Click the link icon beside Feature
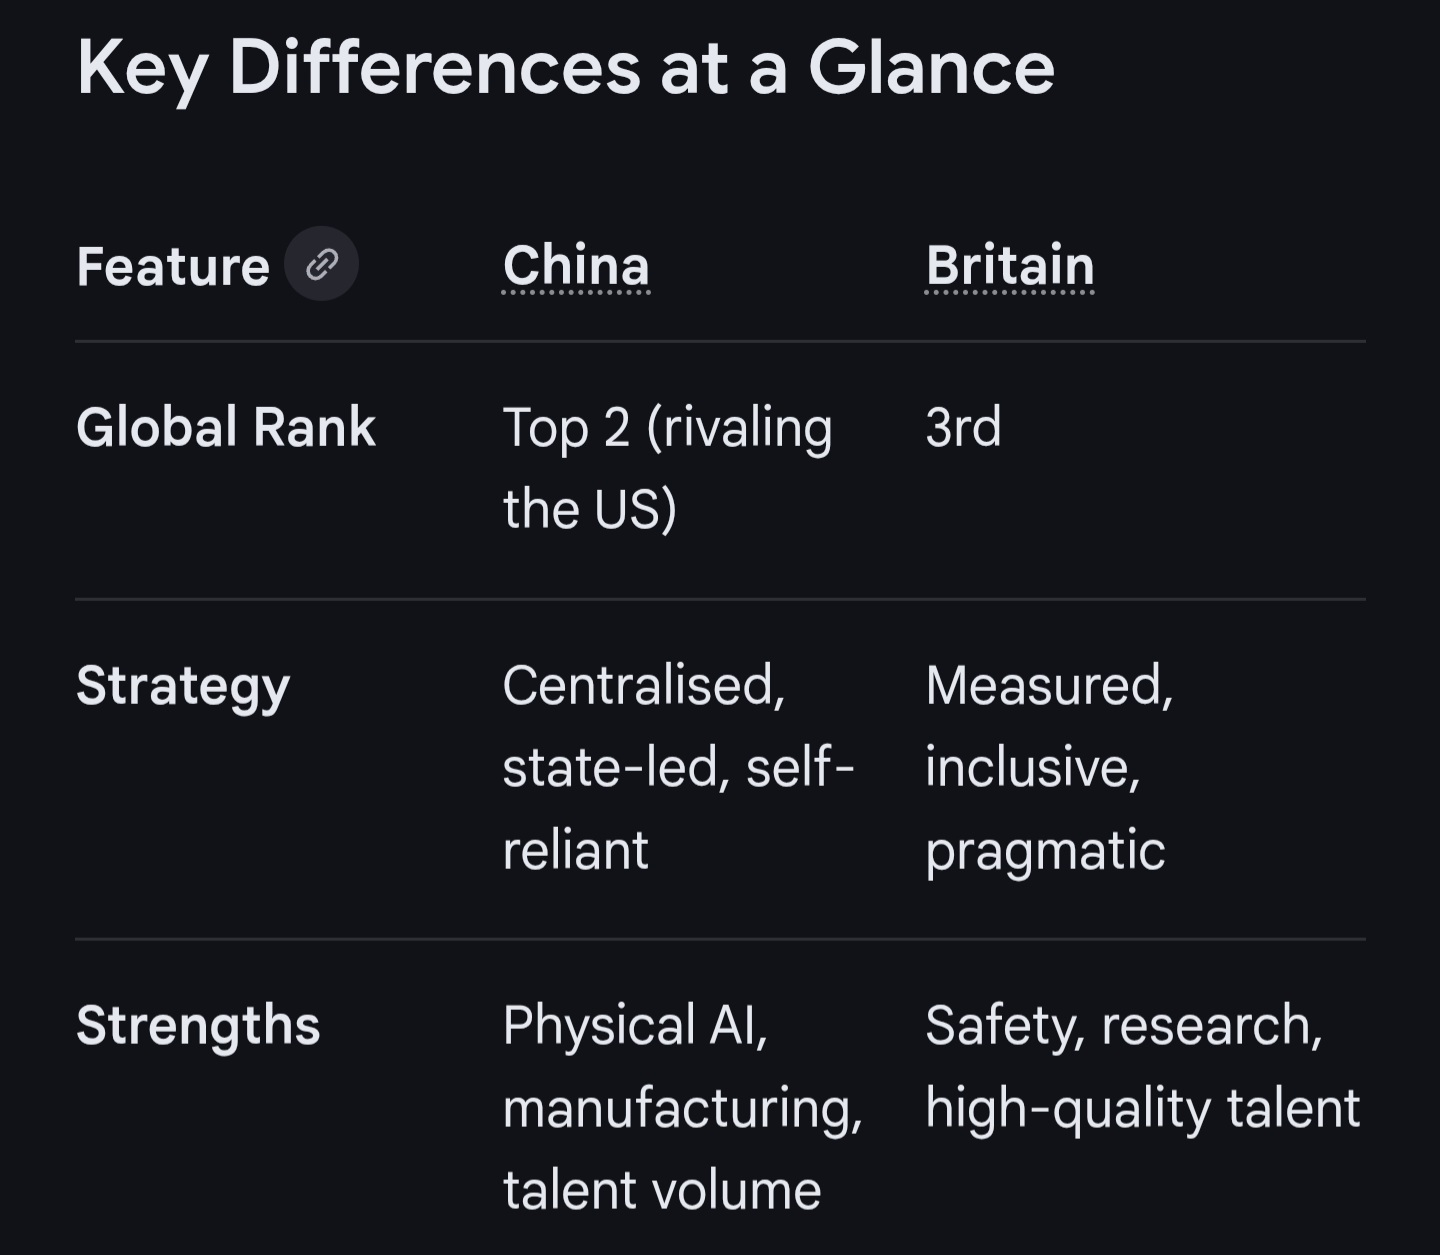The width and height of the screenshot is (1440, 1255). (x=321, y=264)
